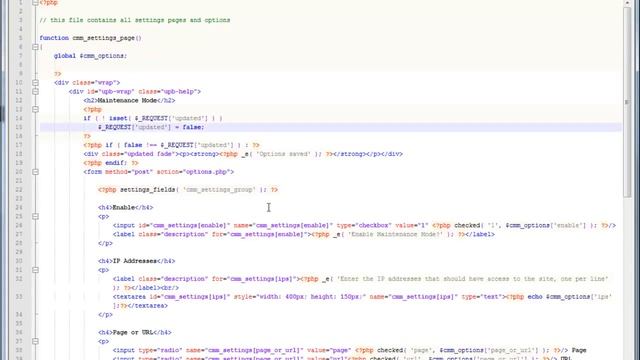Click line number 12 in the gutter

(x=19, y=100)
